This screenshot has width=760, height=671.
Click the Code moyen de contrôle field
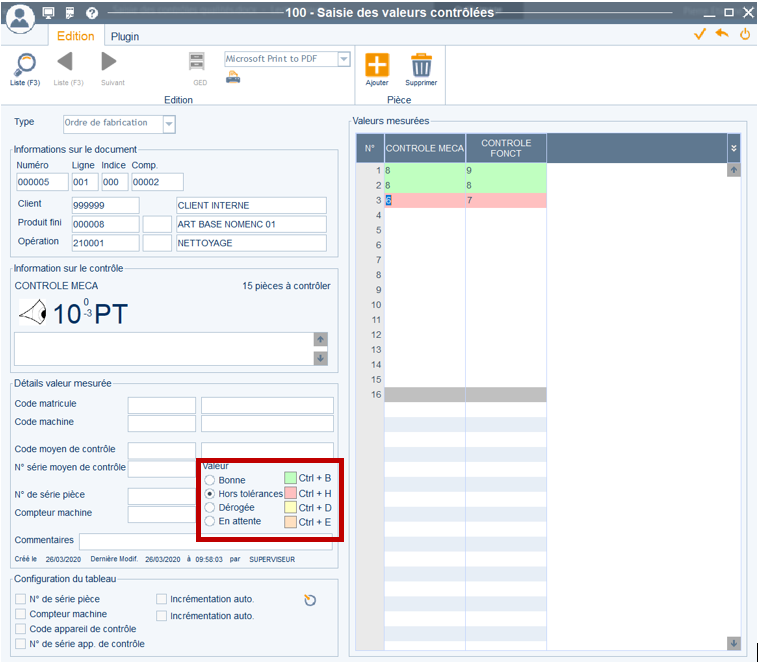tap(161, 450)
